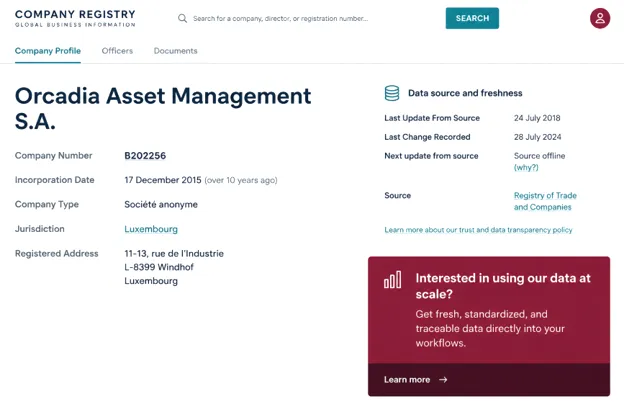The height and width of the screenshot is (412, 624).
Task: Click the Jurisdiction label
Action: [x=39, y=229]
